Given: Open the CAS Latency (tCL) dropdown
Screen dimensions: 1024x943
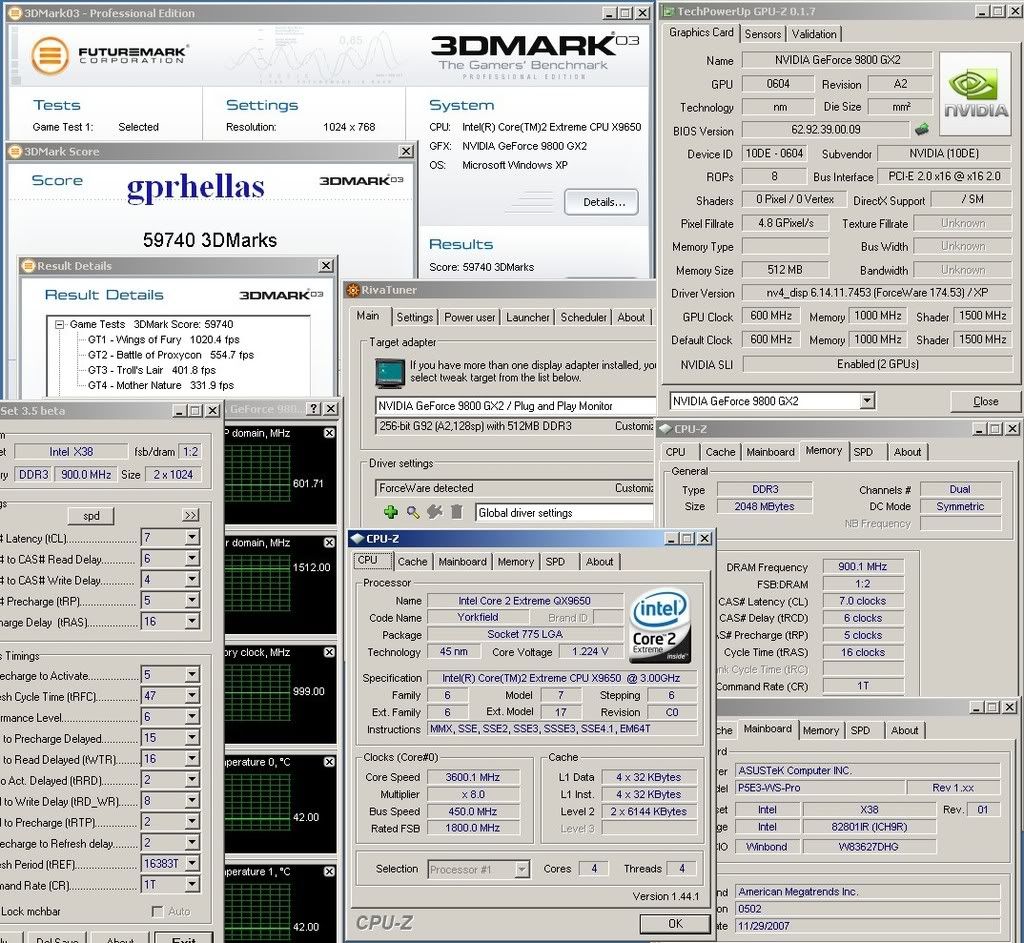Looking at the screenshot, I should 191,537.
